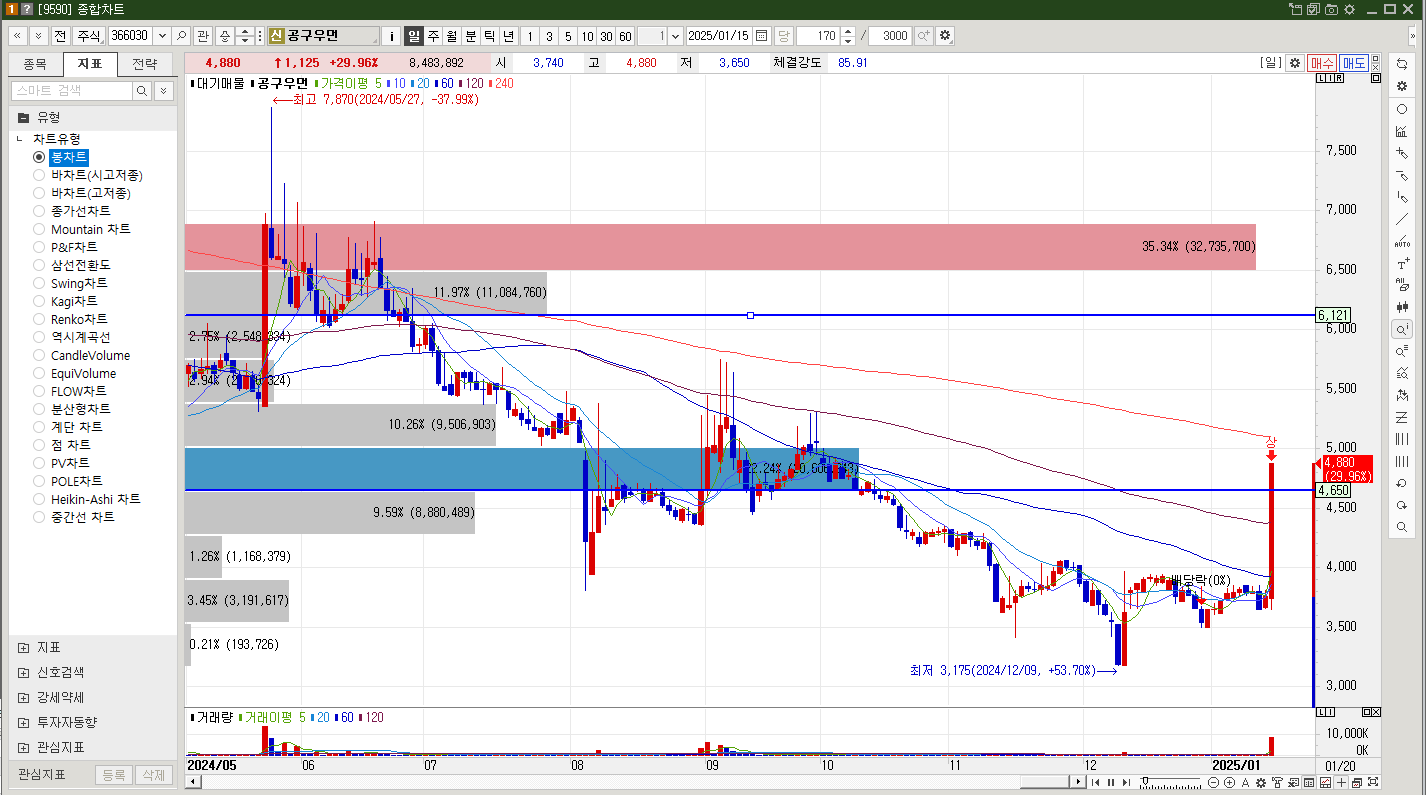Switch to minute (분) period

[x=471, y=36]
